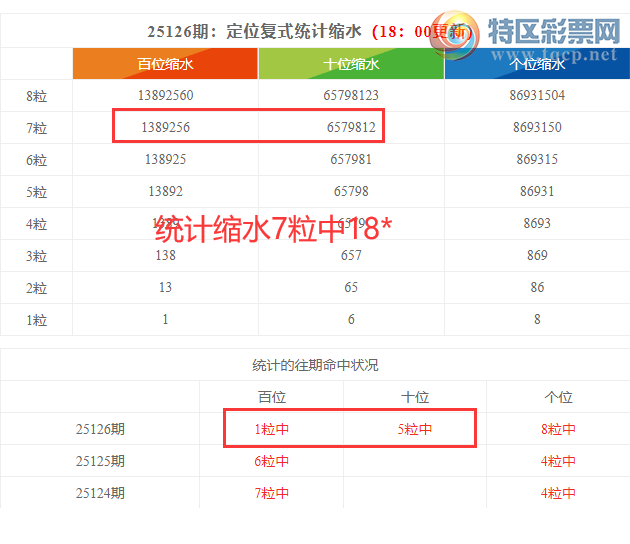630x544 pixels.
Task: Click 百位缩水 value 1 in 1粒 row
Action: 165,319
